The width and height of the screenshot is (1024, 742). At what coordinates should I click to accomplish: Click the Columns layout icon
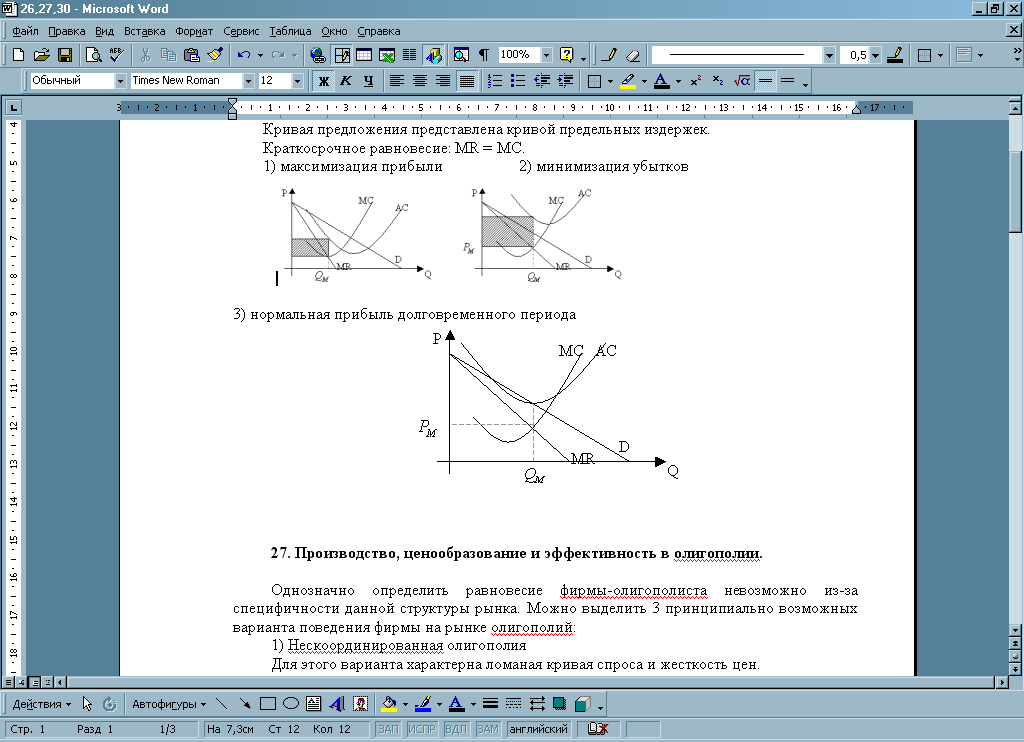(409, 55)
